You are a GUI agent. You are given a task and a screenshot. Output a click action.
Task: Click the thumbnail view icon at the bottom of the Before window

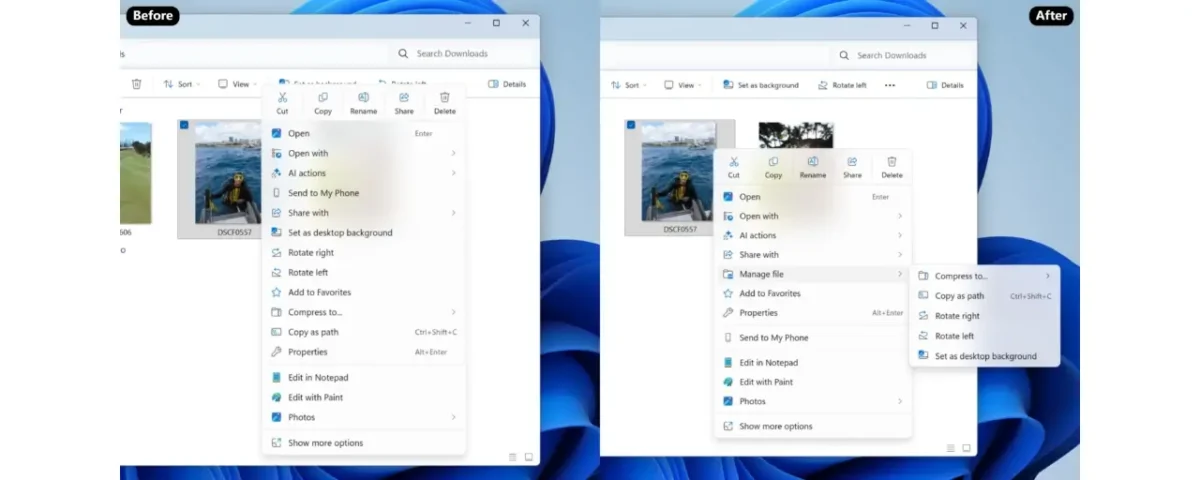(x=529, y=457)
